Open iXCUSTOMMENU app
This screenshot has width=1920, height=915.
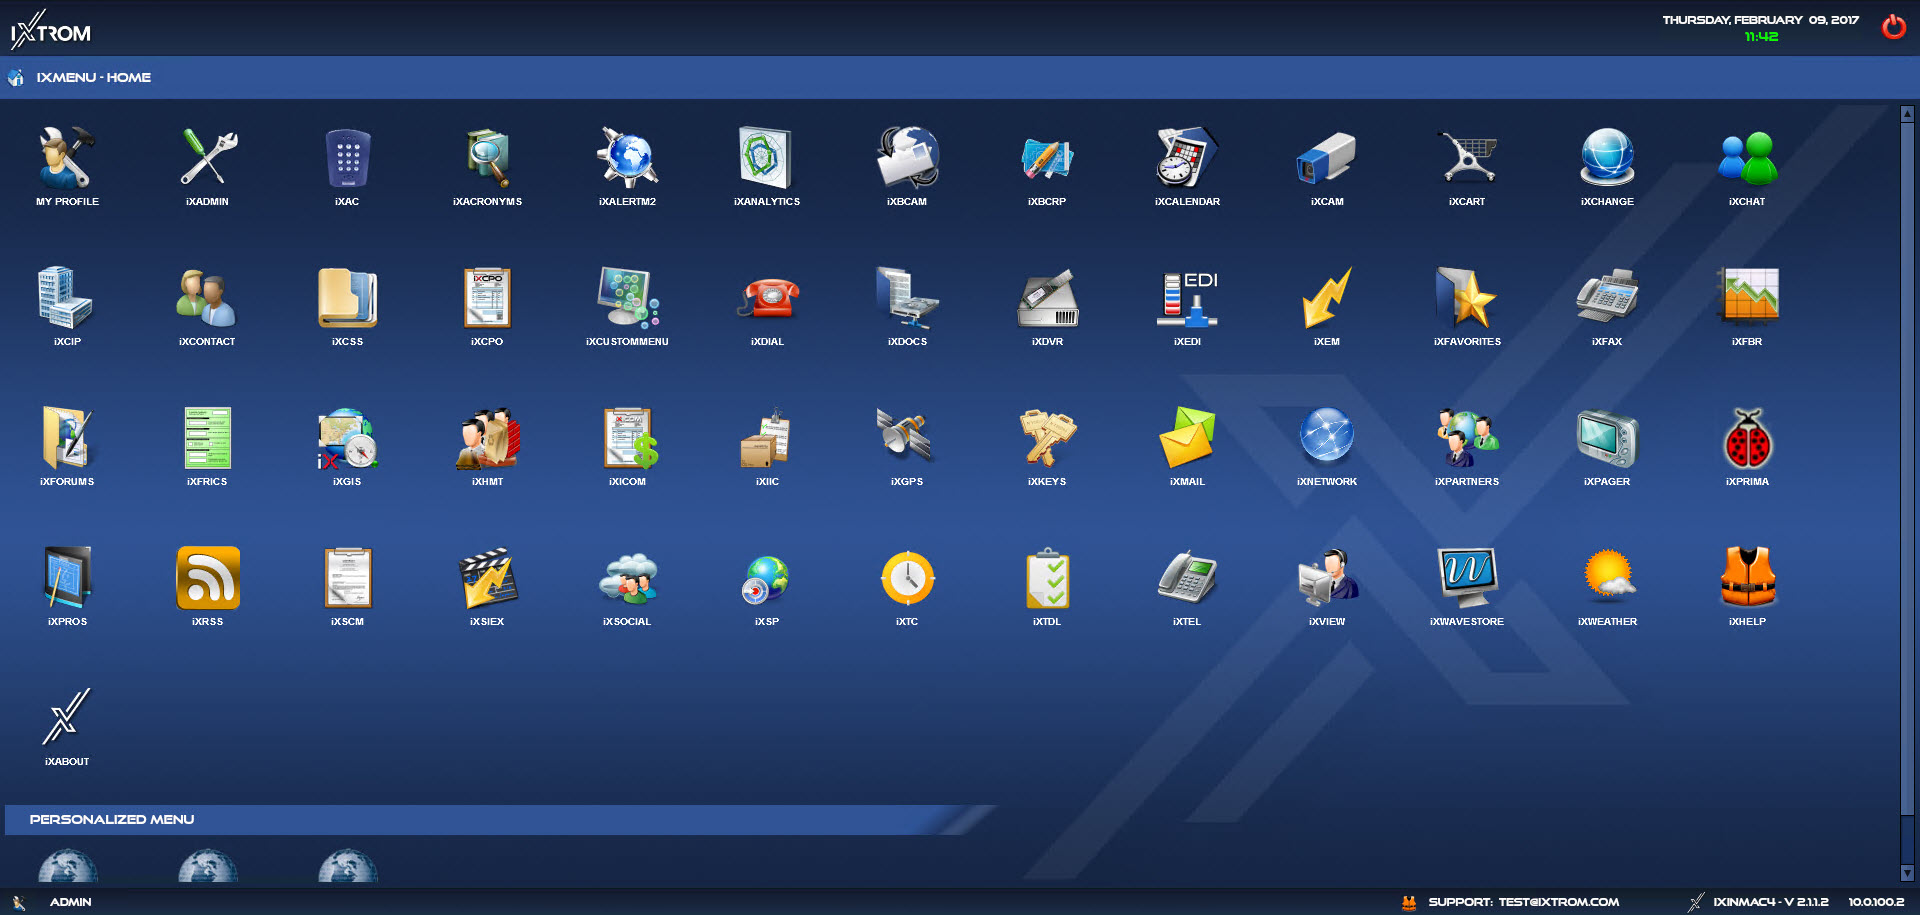tap(627, 298)
